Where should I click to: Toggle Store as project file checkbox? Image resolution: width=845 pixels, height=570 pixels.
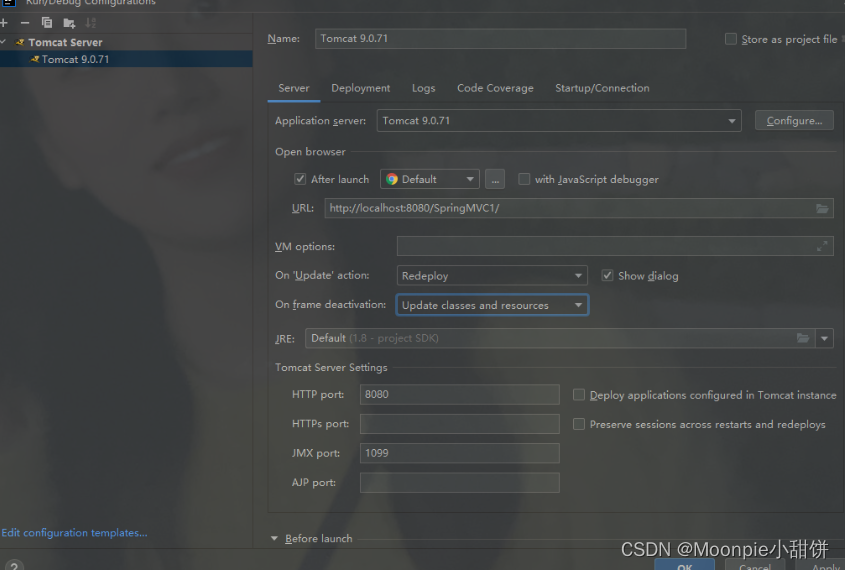pos(731,39)
